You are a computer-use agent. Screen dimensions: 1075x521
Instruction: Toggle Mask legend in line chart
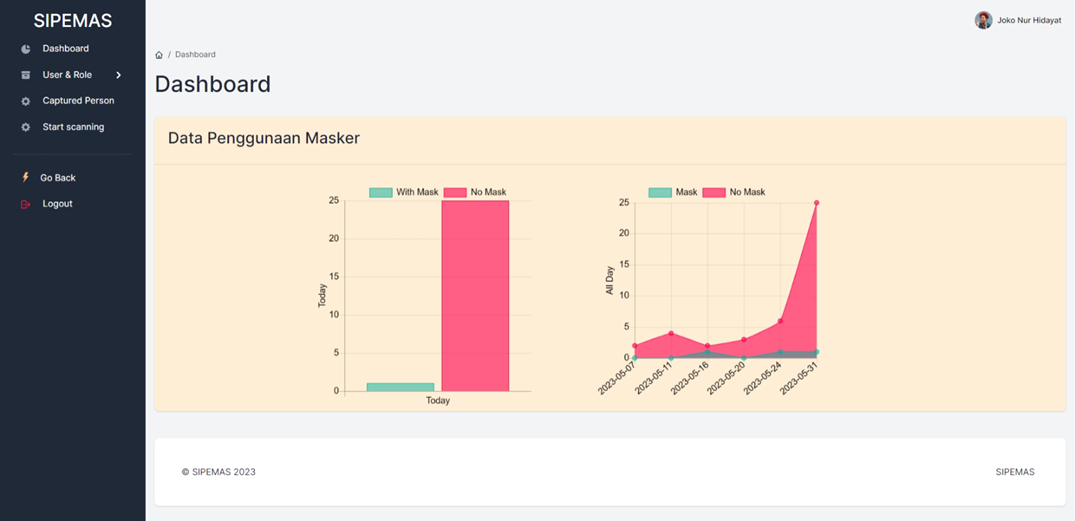pyautogui.click(x=673, y=192)
